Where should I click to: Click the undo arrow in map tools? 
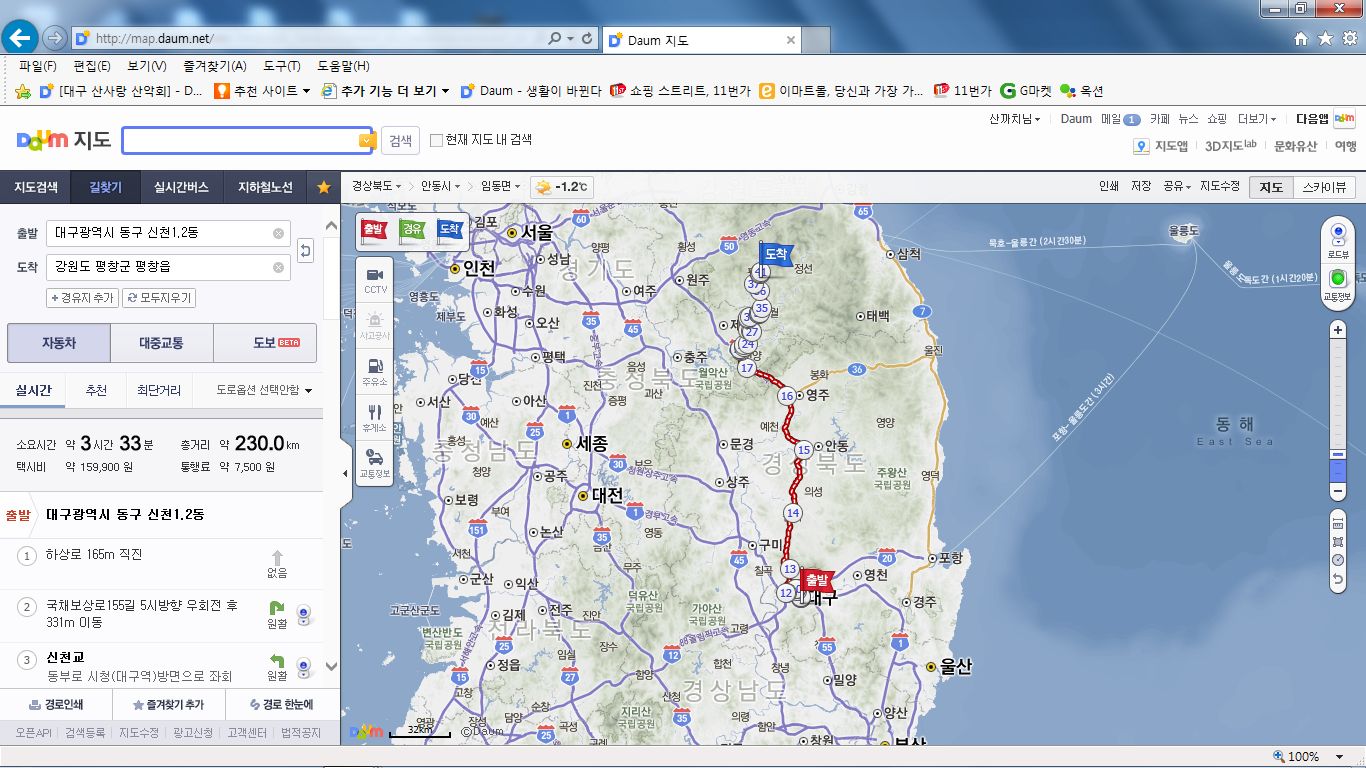click(x=1338, y=578)
